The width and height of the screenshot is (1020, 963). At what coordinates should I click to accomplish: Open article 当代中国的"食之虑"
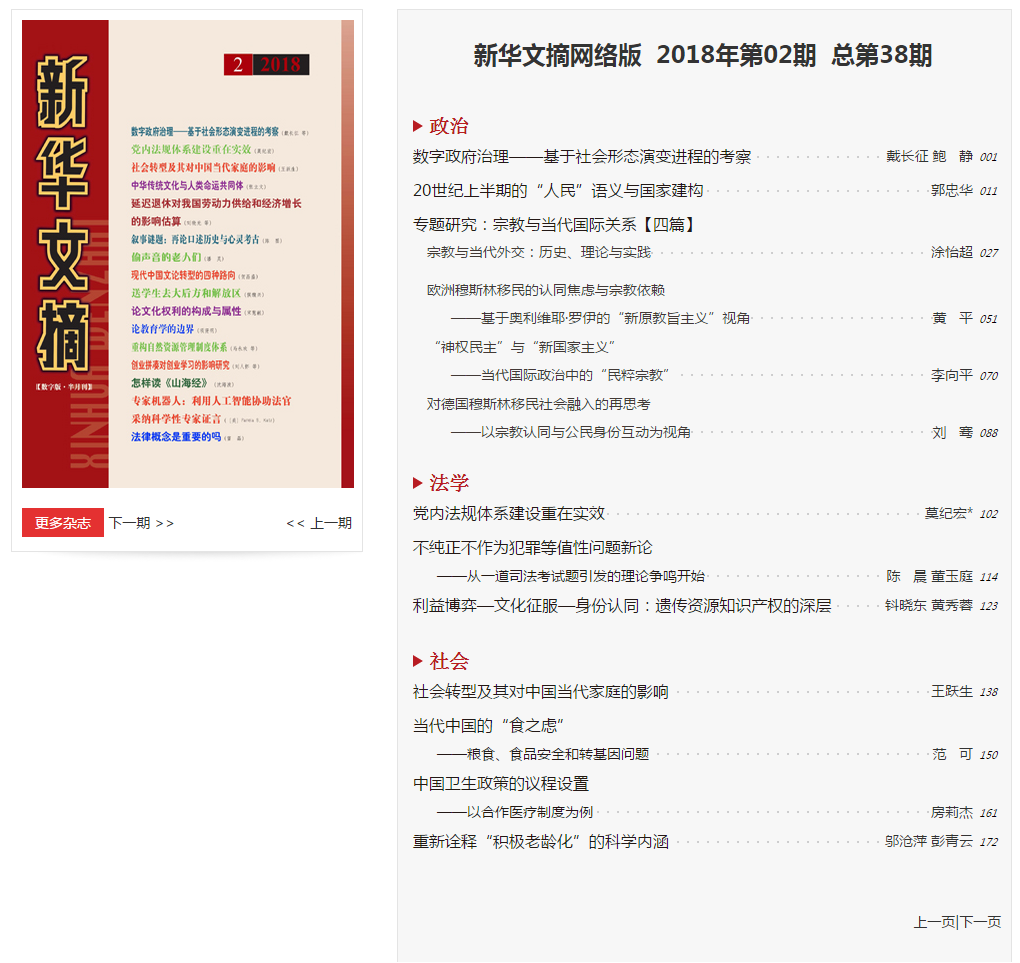point(489,726)
